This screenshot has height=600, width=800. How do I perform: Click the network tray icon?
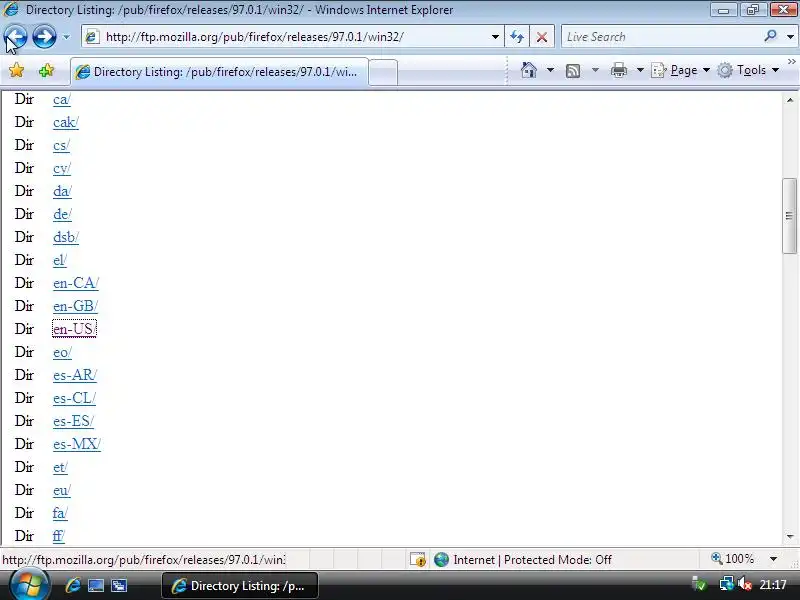pyautogui.click(x=726, y=584)
